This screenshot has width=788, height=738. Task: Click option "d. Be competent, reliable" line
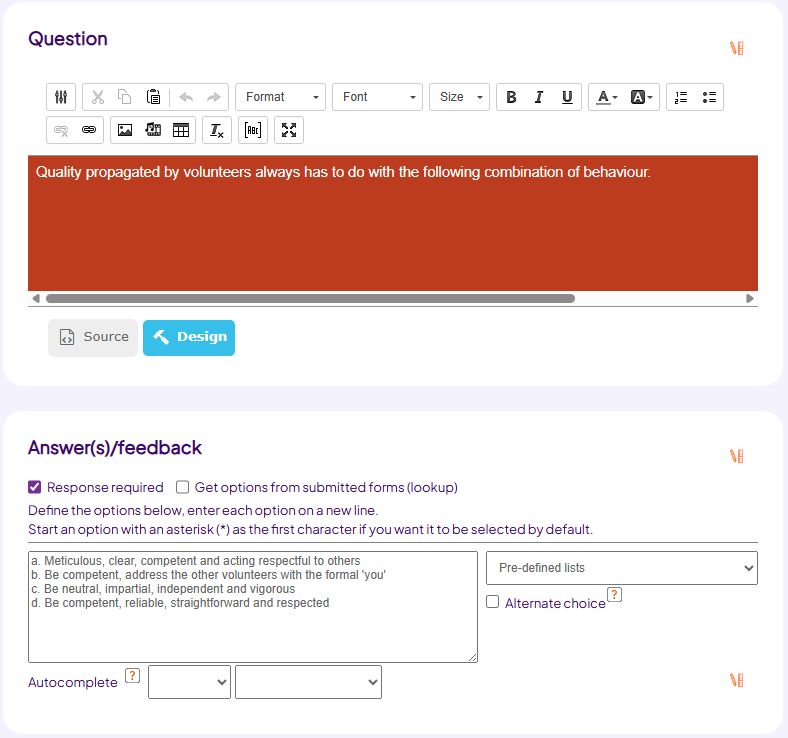180,603
